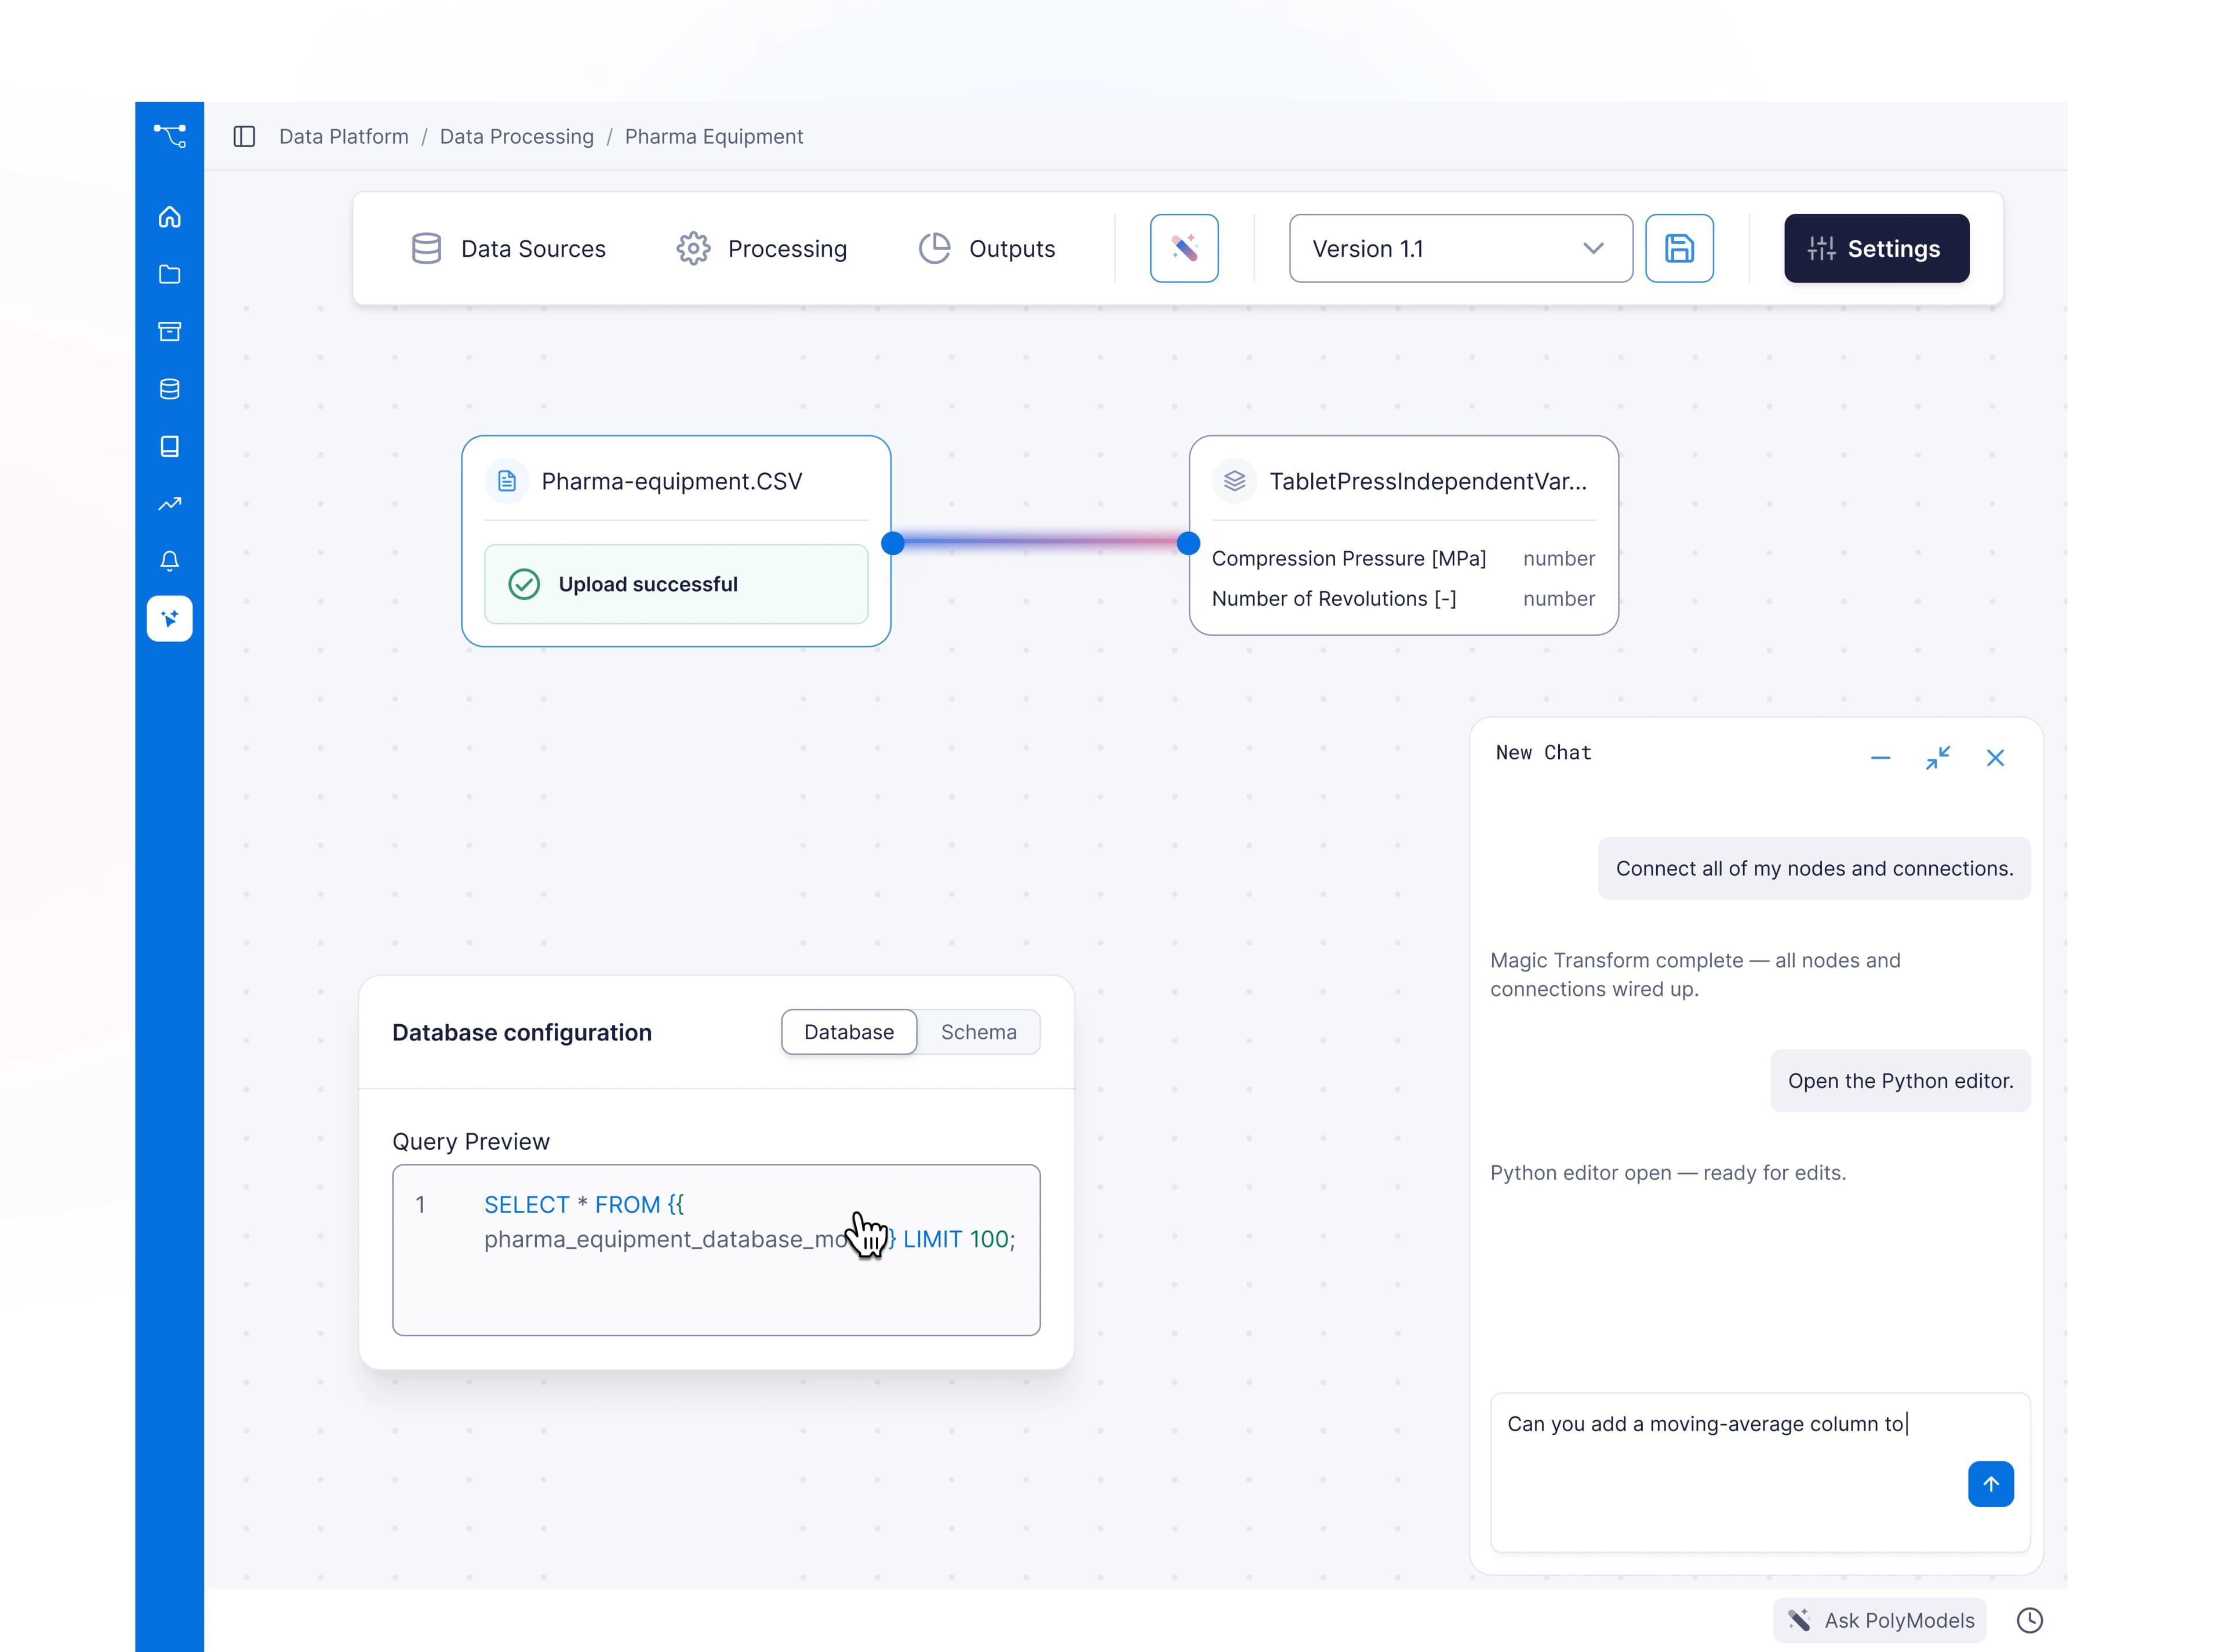
Task: Click the Pharma Equipment breadcrumb
Action: 713,136
